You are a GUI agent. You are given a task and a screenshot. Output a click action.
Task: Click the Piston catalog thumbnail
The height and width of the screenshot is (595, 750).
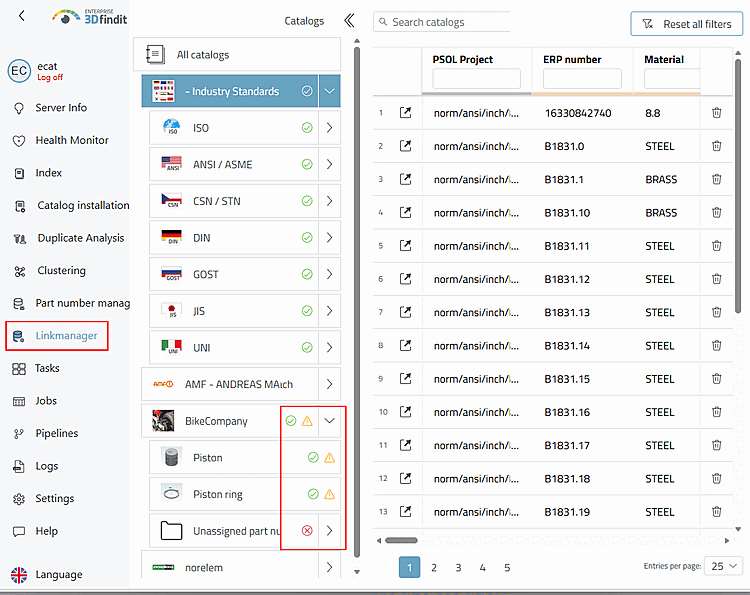click(171, 457)
